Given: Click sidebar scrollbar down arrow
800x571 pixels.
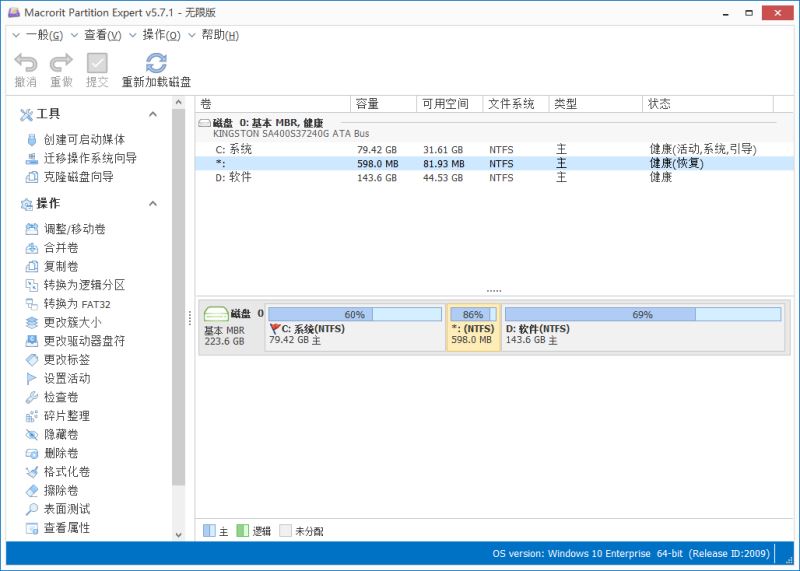Looking at the screenshot, I should tap(179, 535).
